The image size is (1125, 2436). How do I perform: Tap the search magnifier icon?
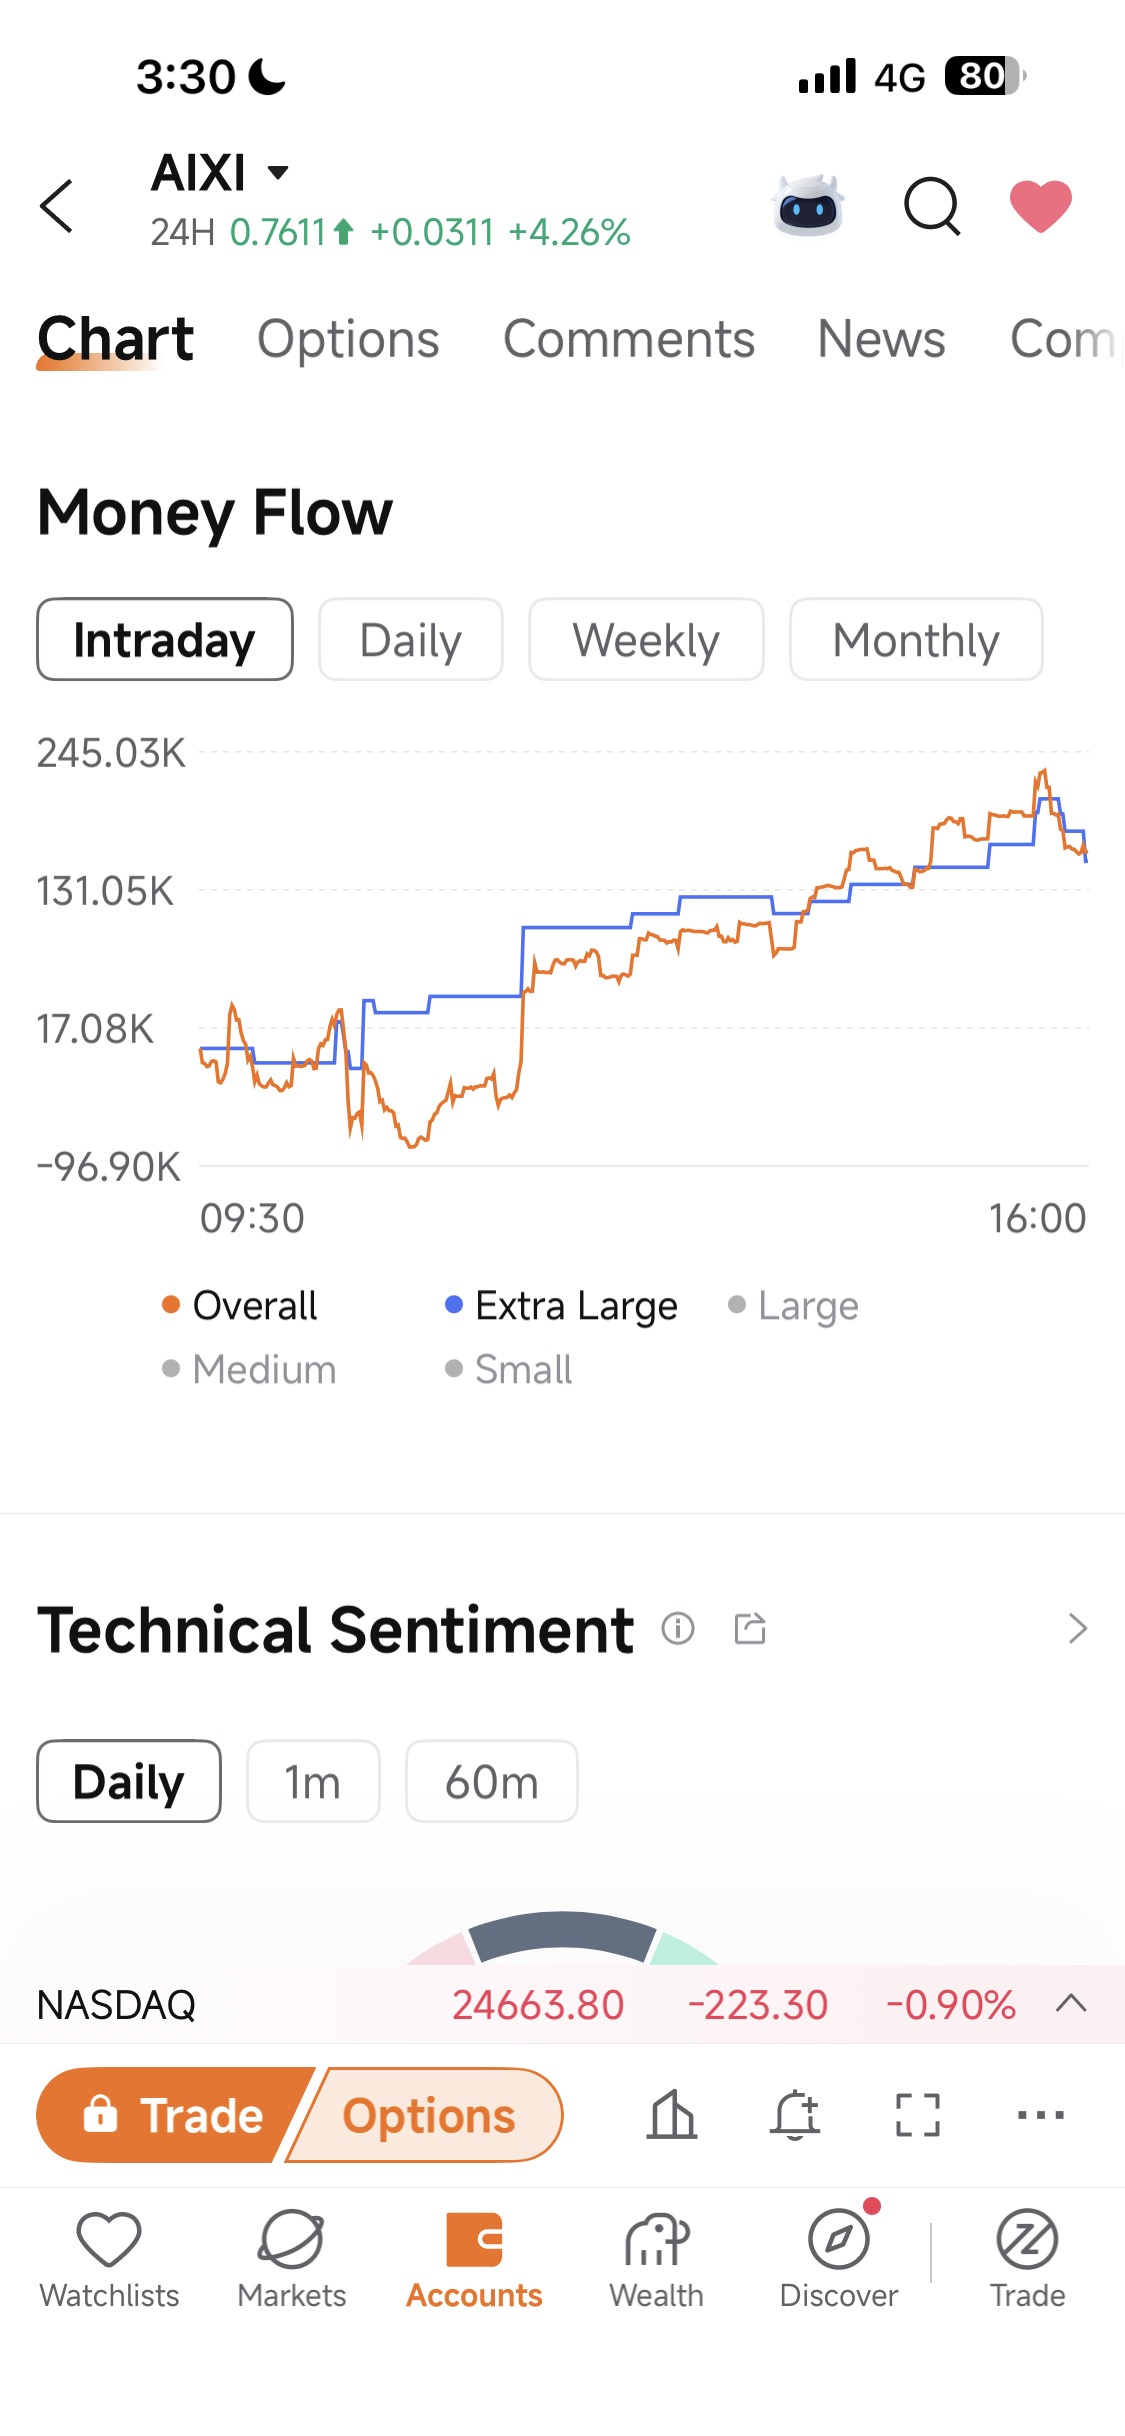pos(932,206)
